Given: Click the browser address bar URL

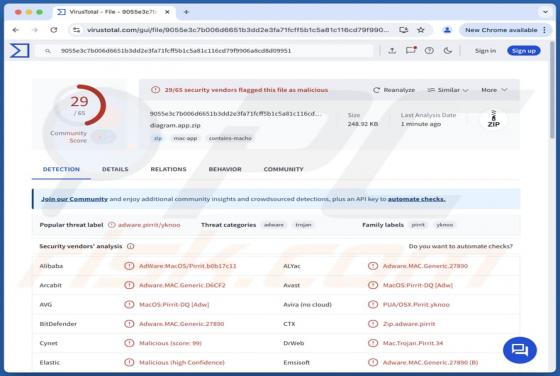Looking at the screenshot, I should pos(238,30).
